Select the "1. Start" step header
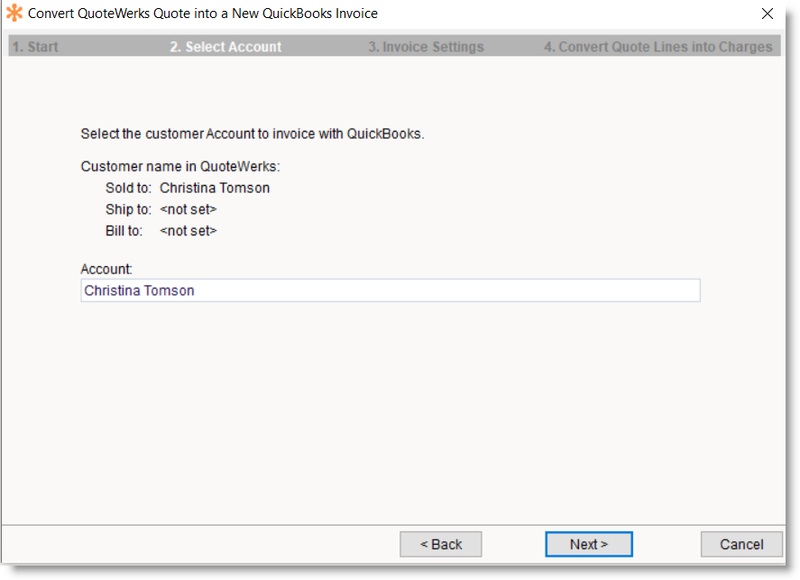The image size is (800, 580). pyautogui.click(x=34, y=46)
